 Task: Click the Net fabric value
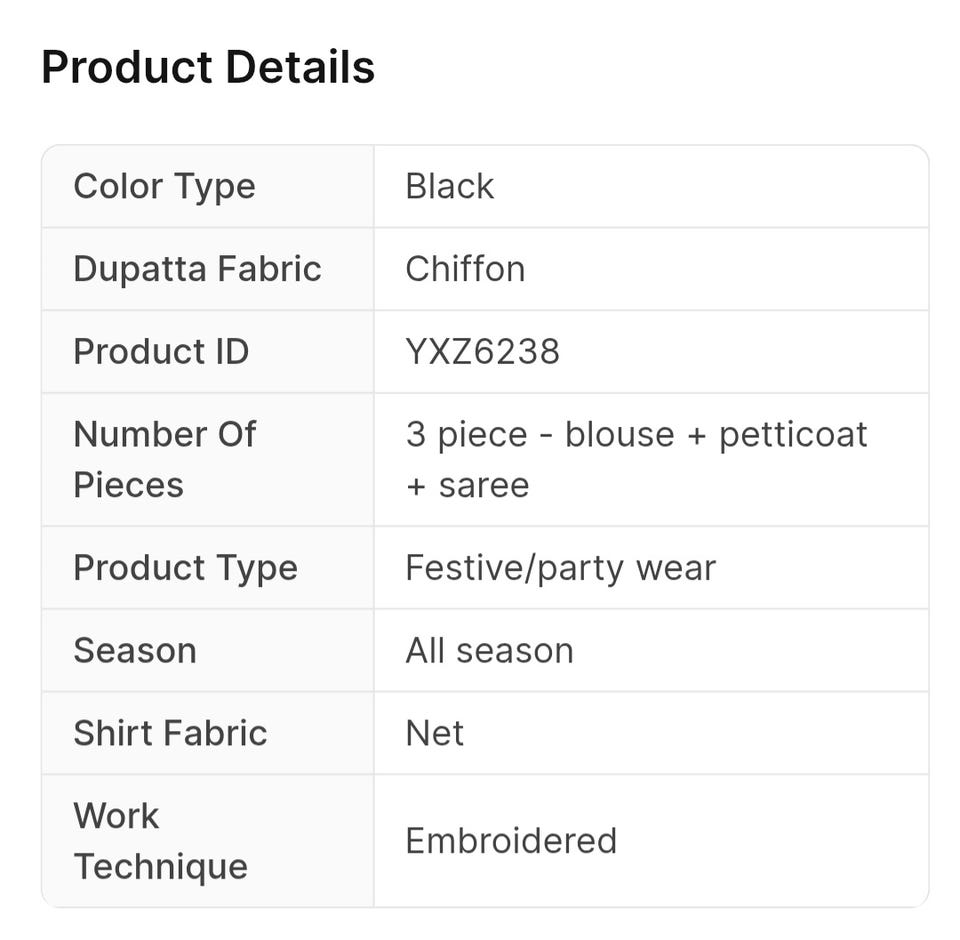[434, 733]
